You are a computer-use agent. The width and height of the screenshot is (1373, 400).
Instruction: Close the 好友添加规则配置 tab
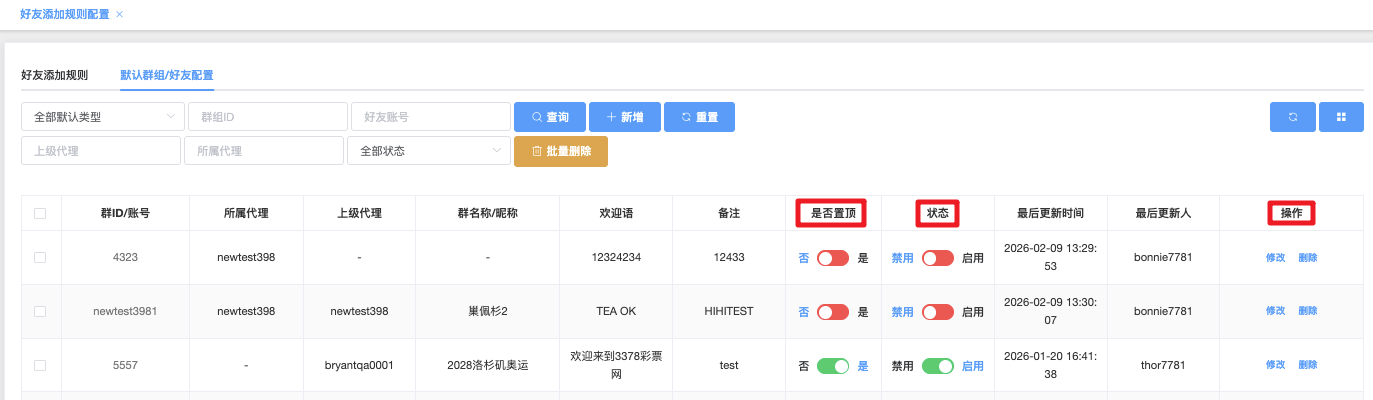[x=120, y=14]
